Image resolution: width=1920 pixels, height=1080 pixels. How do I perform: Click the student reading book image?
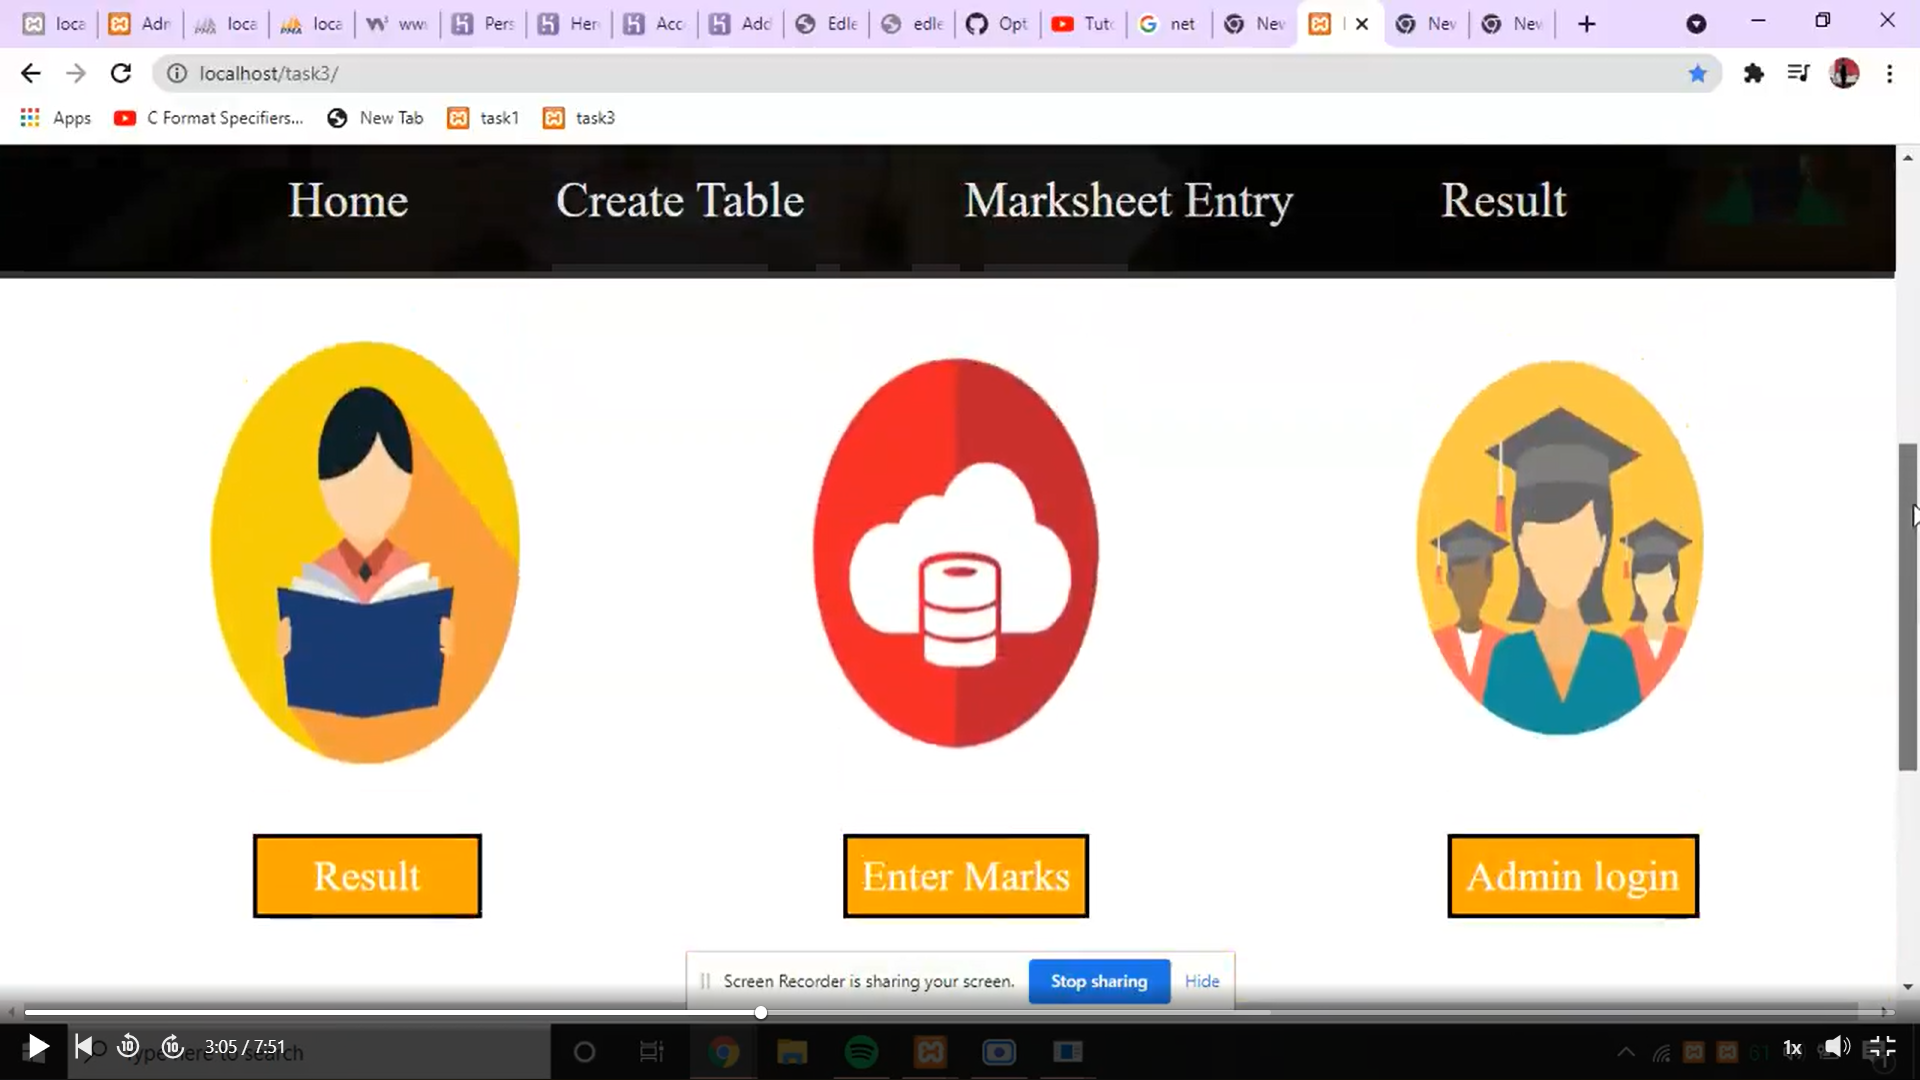pos(365,553)
